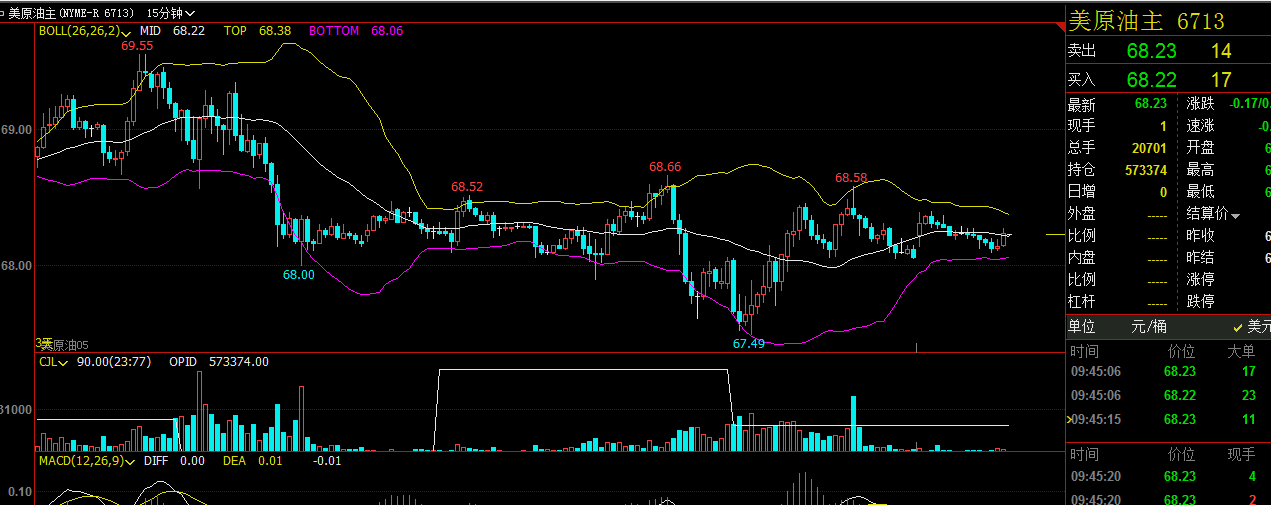Click the 67.49 low price marker
Screen dimensions: 1271x505
click(748, 343)
